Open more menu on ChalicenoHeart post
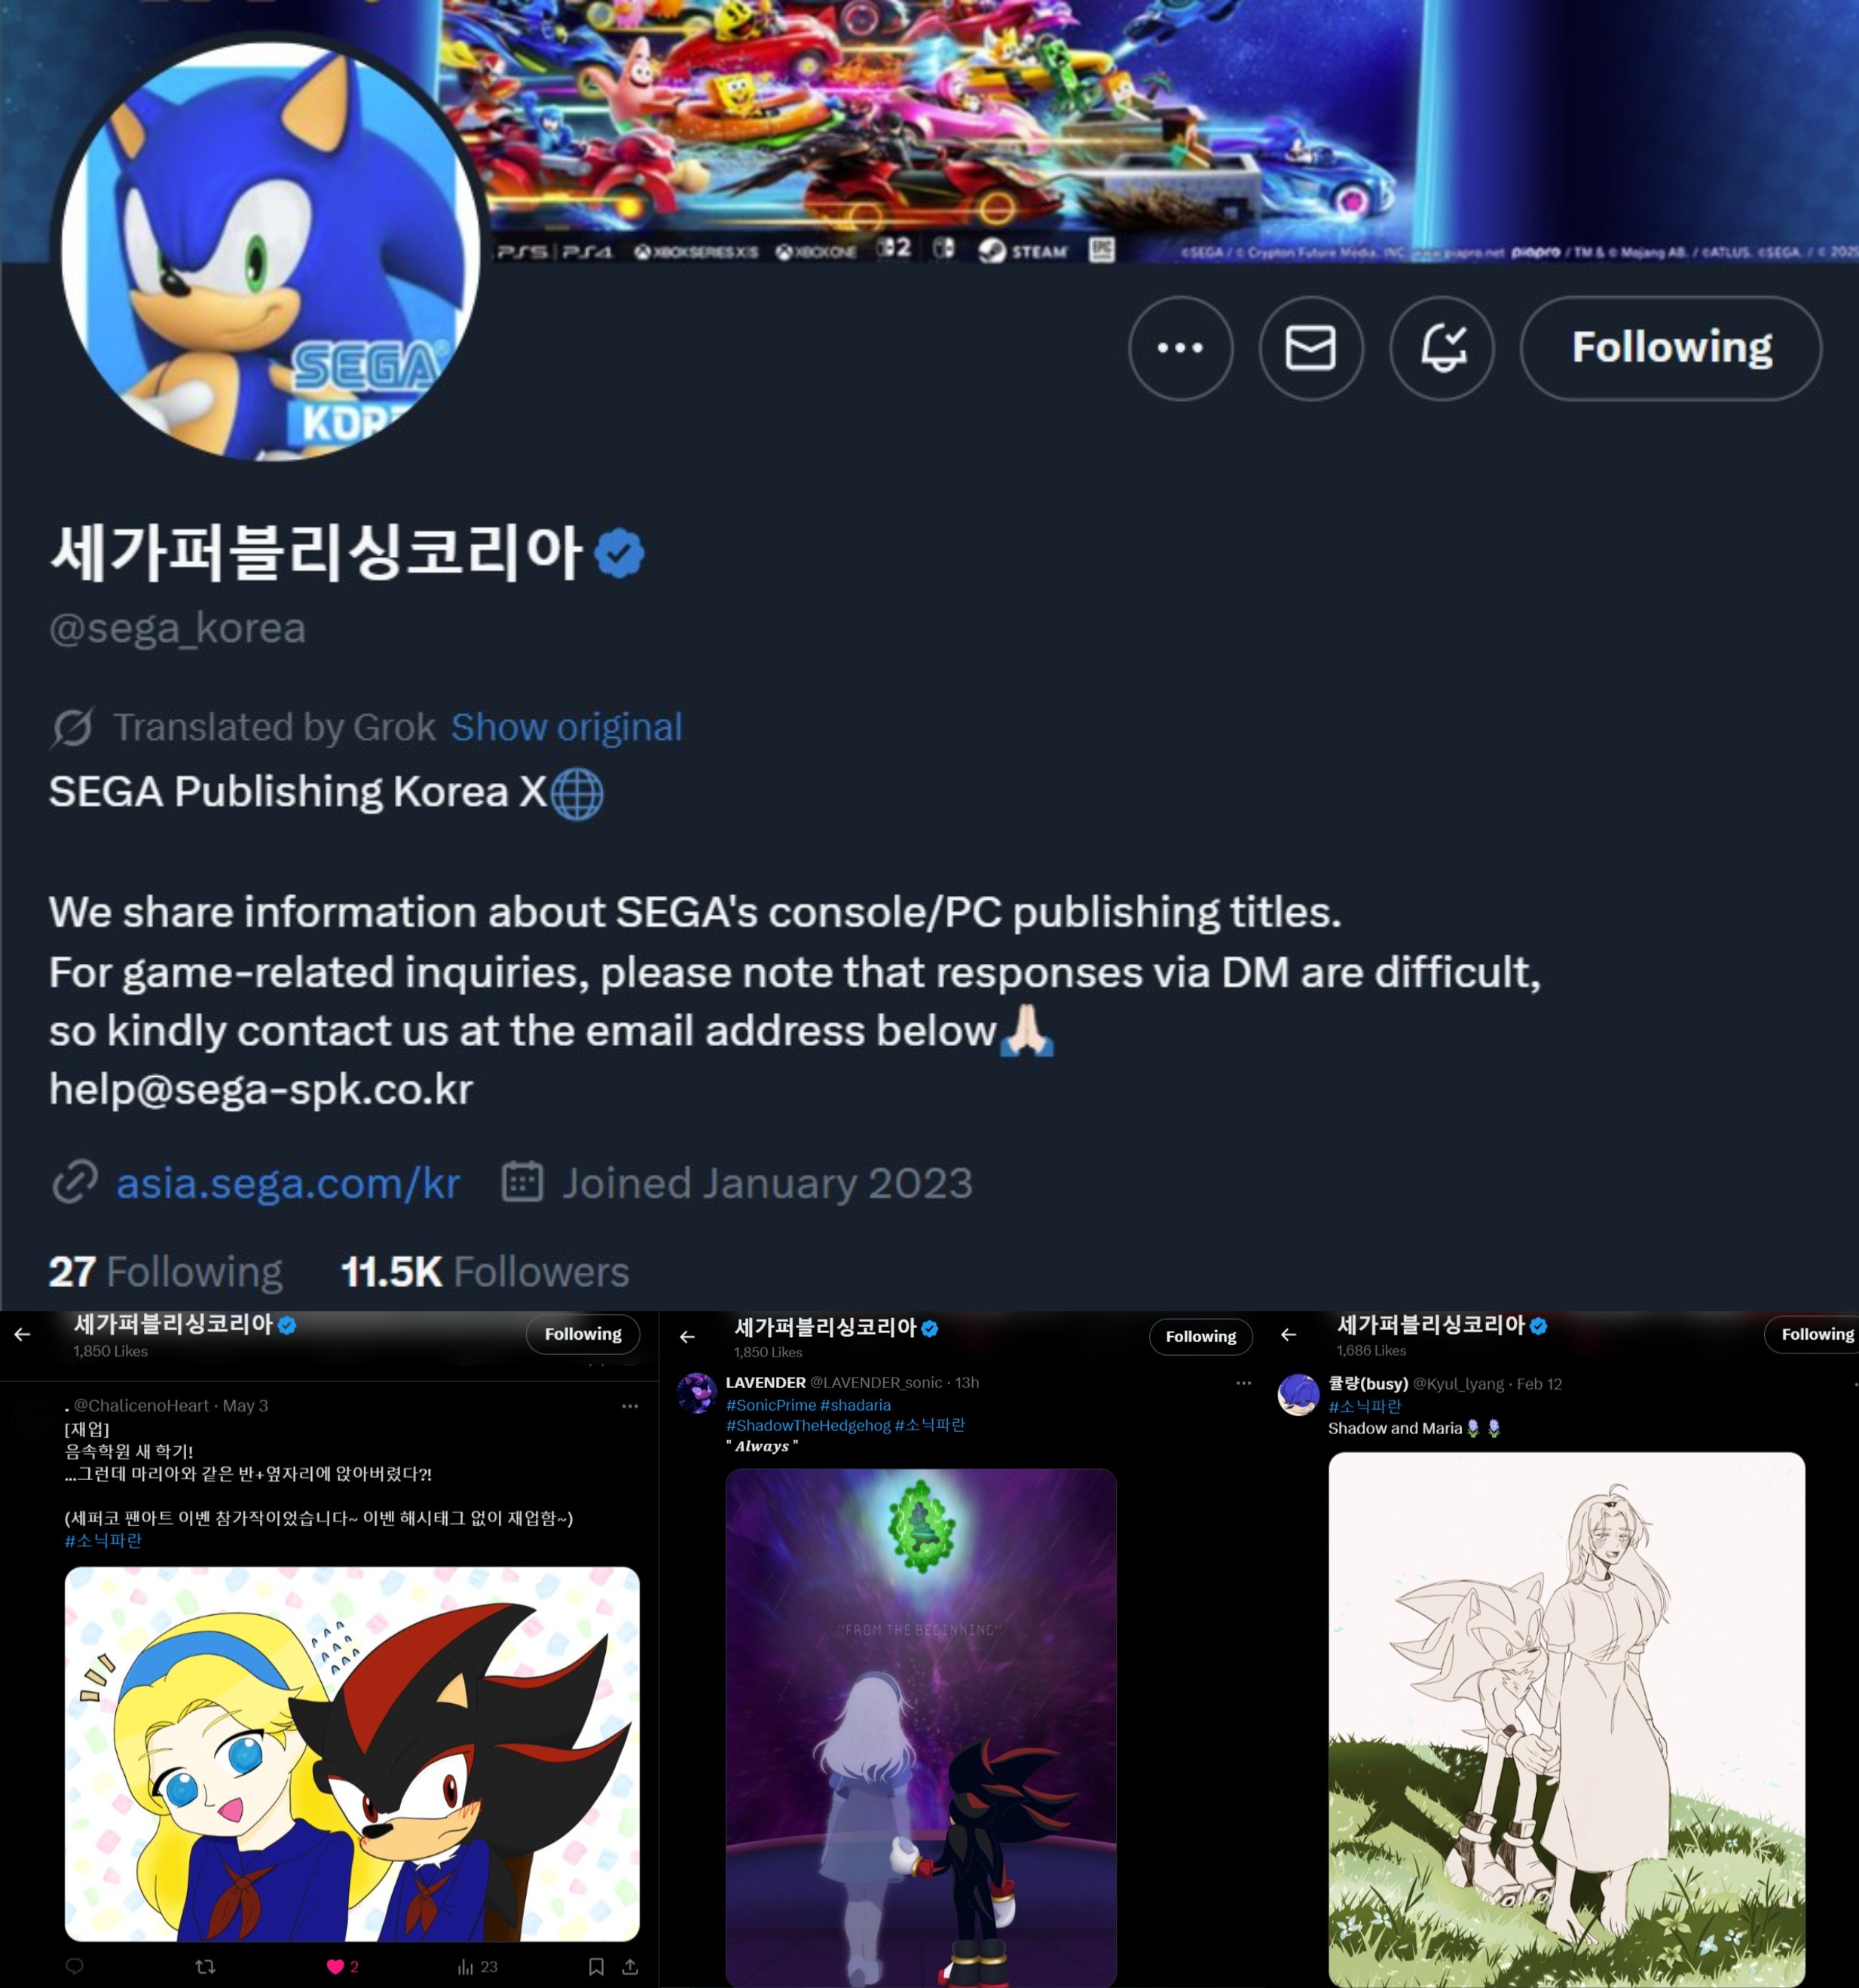The image size is (1859, 1988). 630,1406
